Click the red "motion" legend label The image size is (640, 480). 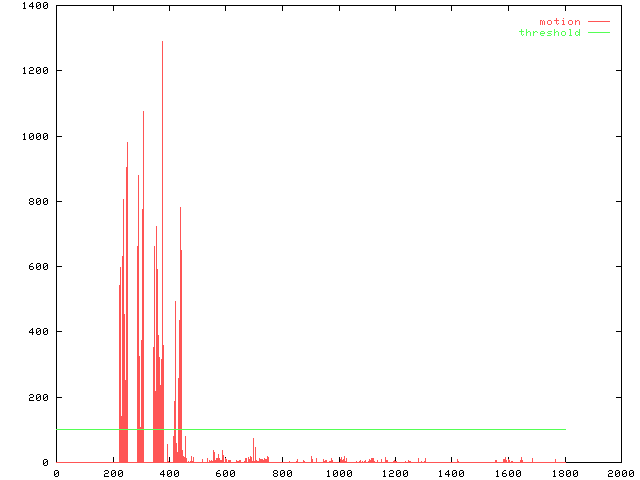click(559, 21)
